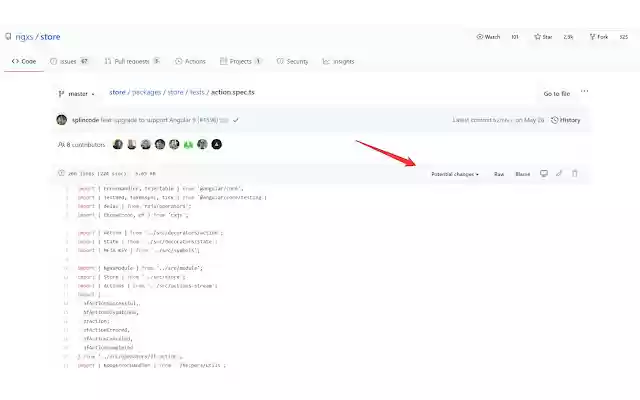Open the Angular 9 upgrade commit message
Screen dimensions: 640x400
[159, 120]
